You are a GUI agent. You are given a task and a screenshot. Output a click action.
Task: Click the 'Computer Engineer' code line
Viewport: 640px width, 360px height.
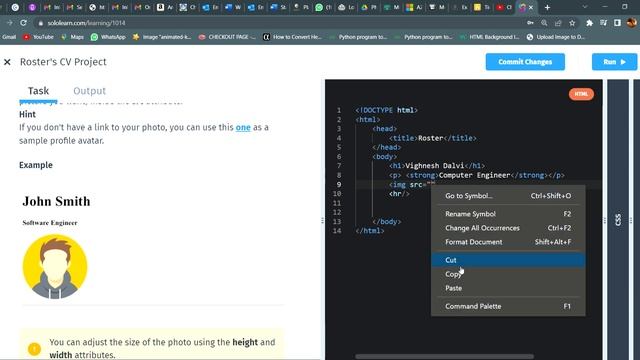pos(477,175)
